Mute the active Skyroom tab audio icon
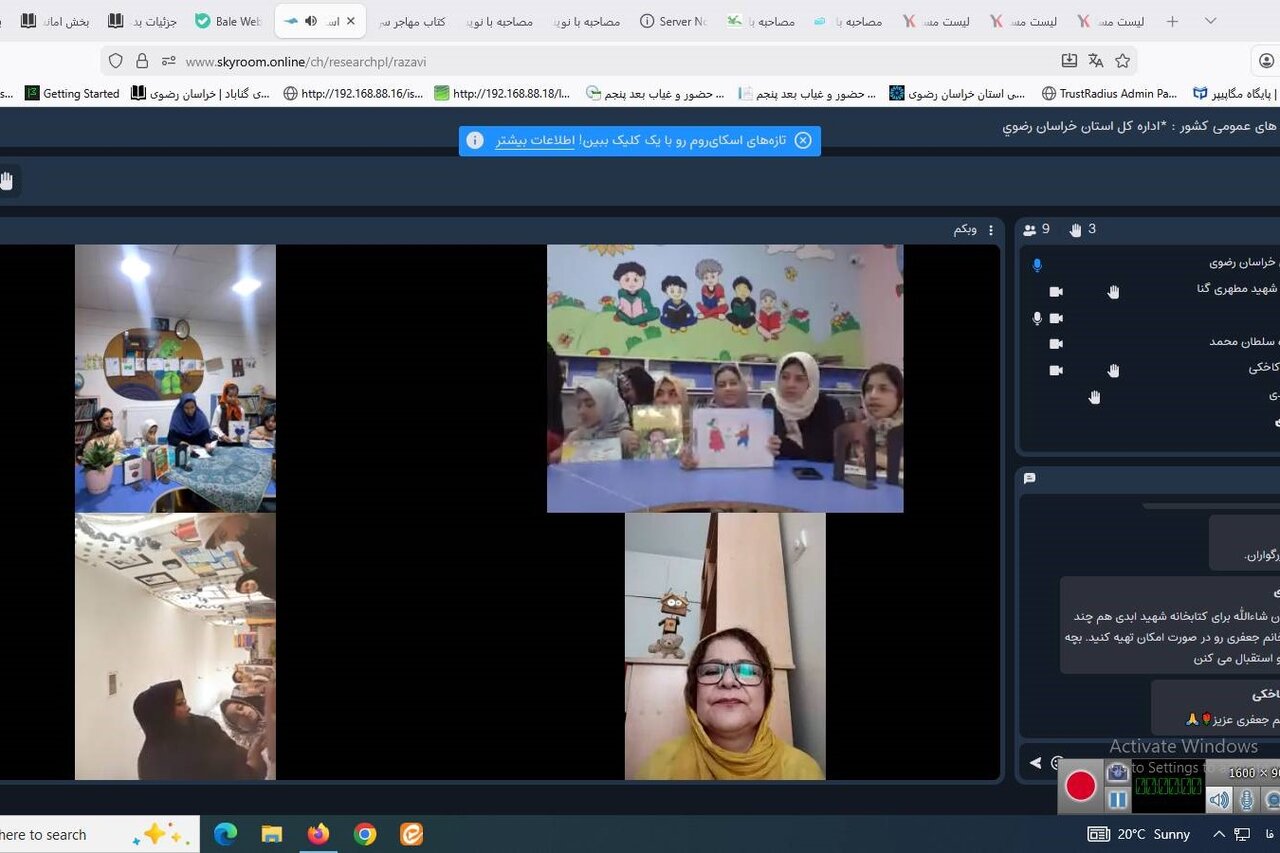 click(311, 21)
